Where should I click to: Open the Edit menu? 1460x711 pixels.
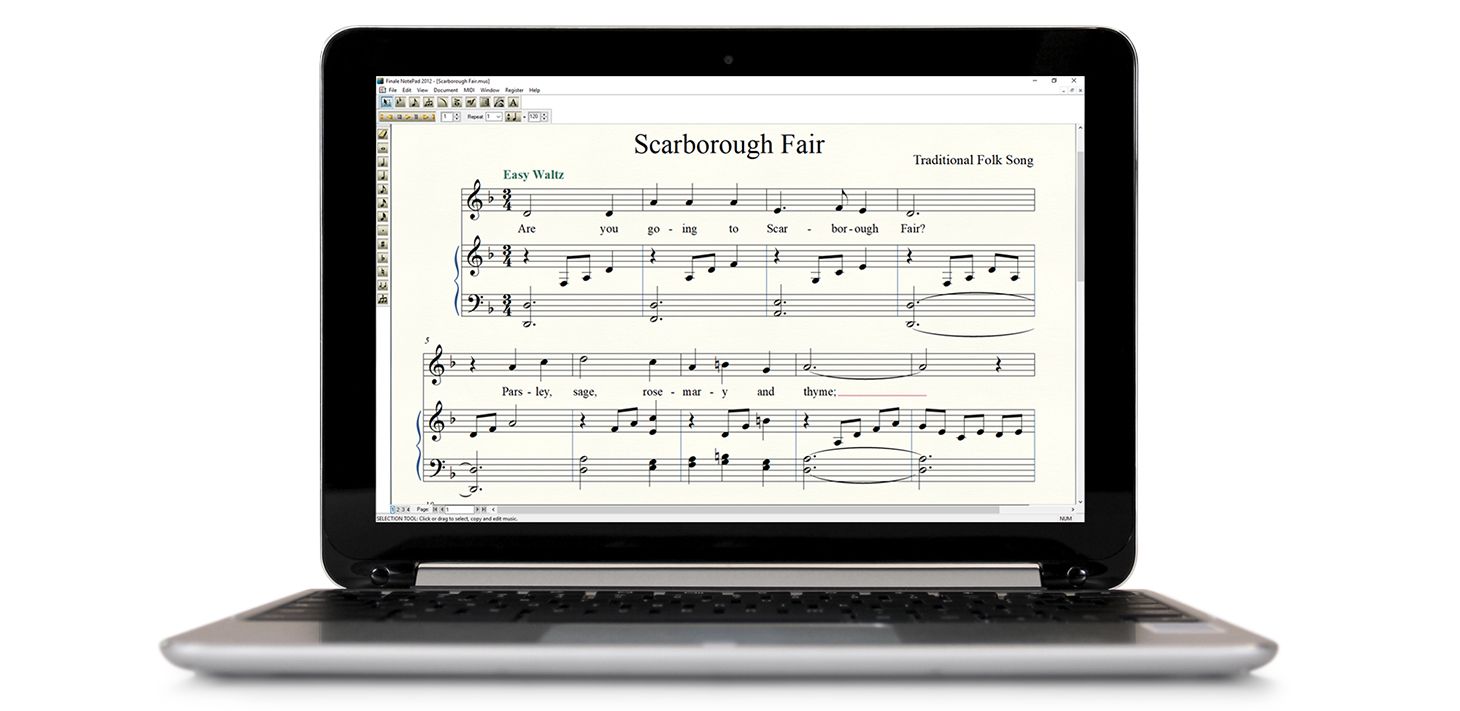[x=407, y=90]
